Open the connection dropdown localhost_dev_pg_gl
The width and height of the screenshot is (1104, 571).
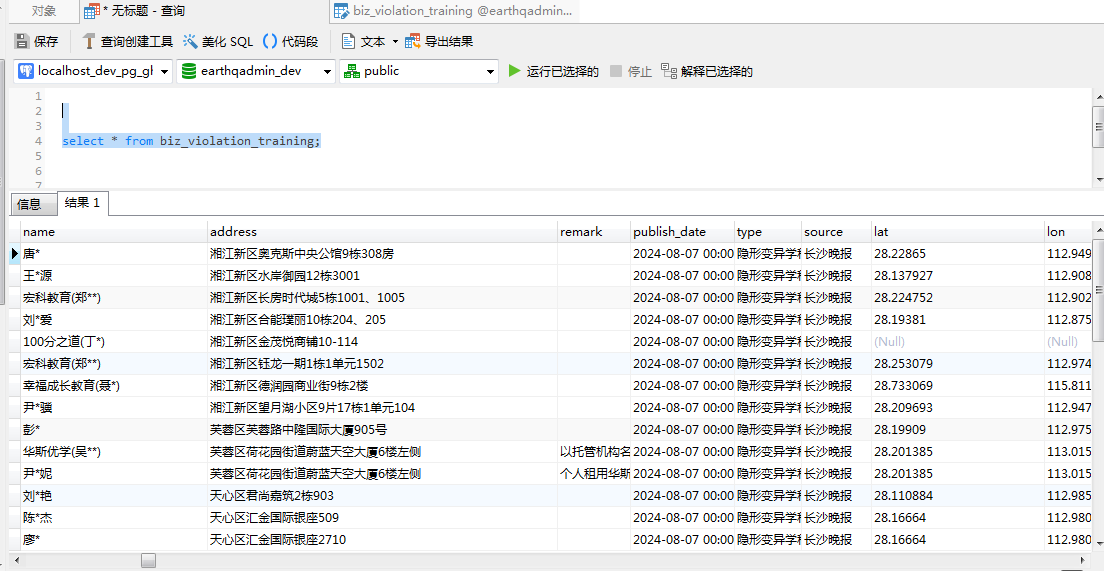93,71
